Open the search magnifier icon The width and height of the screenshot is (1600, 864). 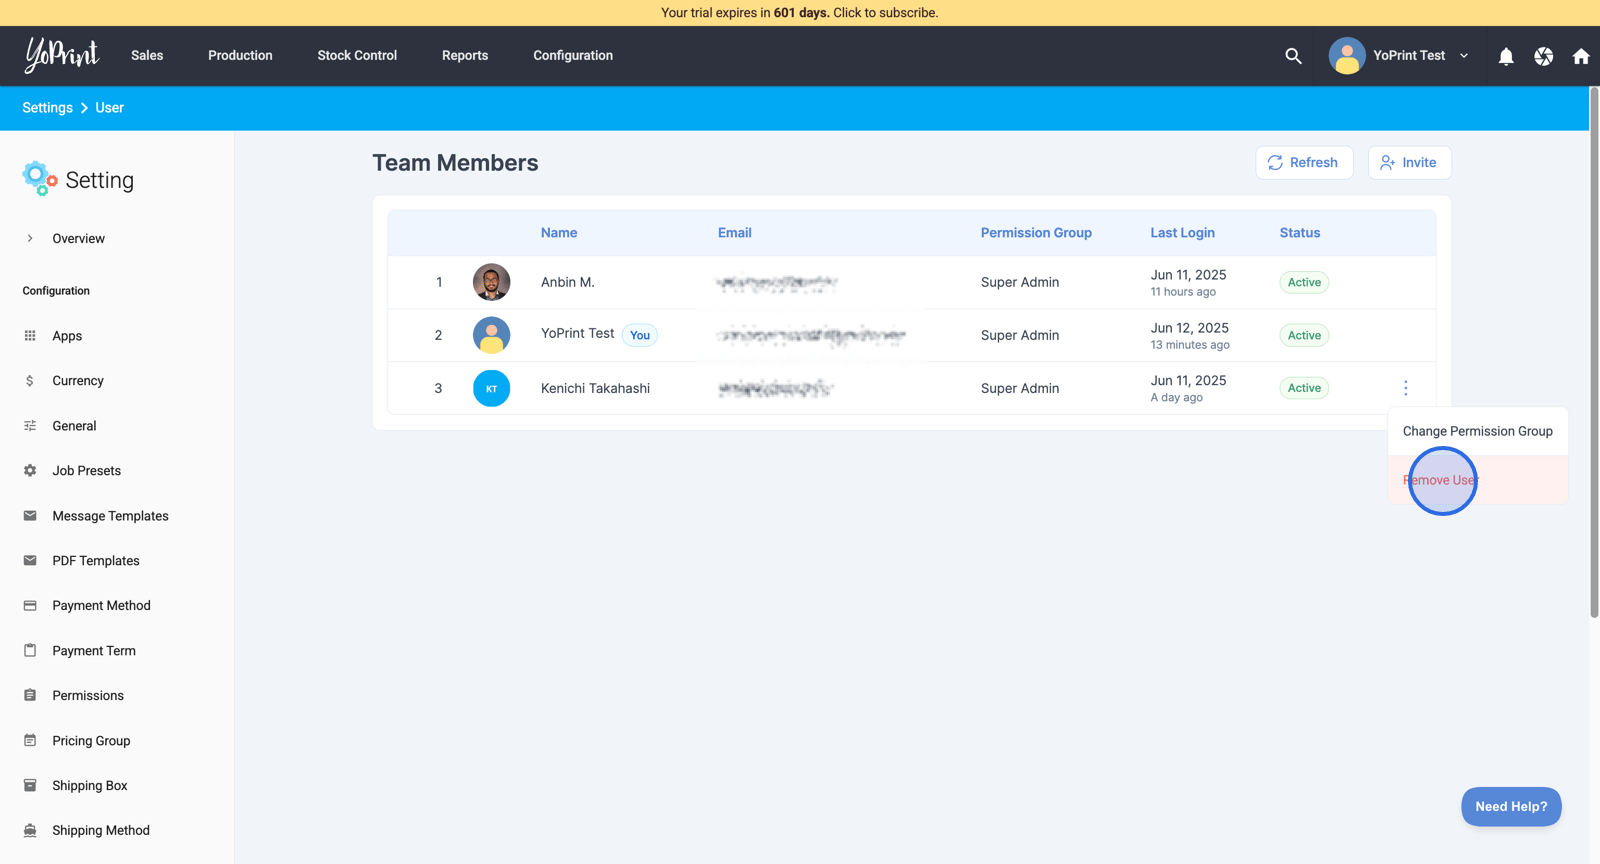click(1293, 56)
